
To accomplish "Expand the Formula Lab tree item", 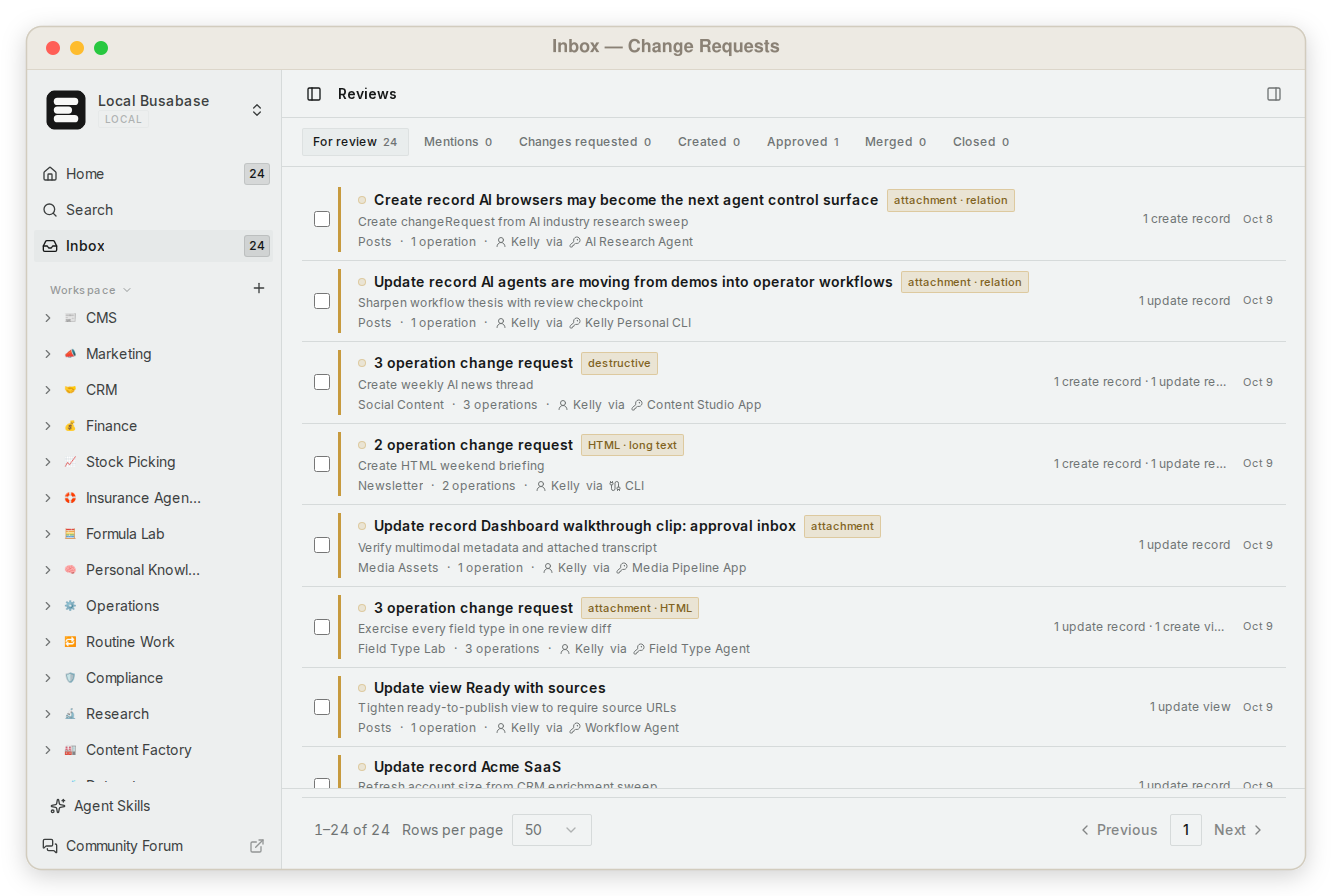I will 47,534.
